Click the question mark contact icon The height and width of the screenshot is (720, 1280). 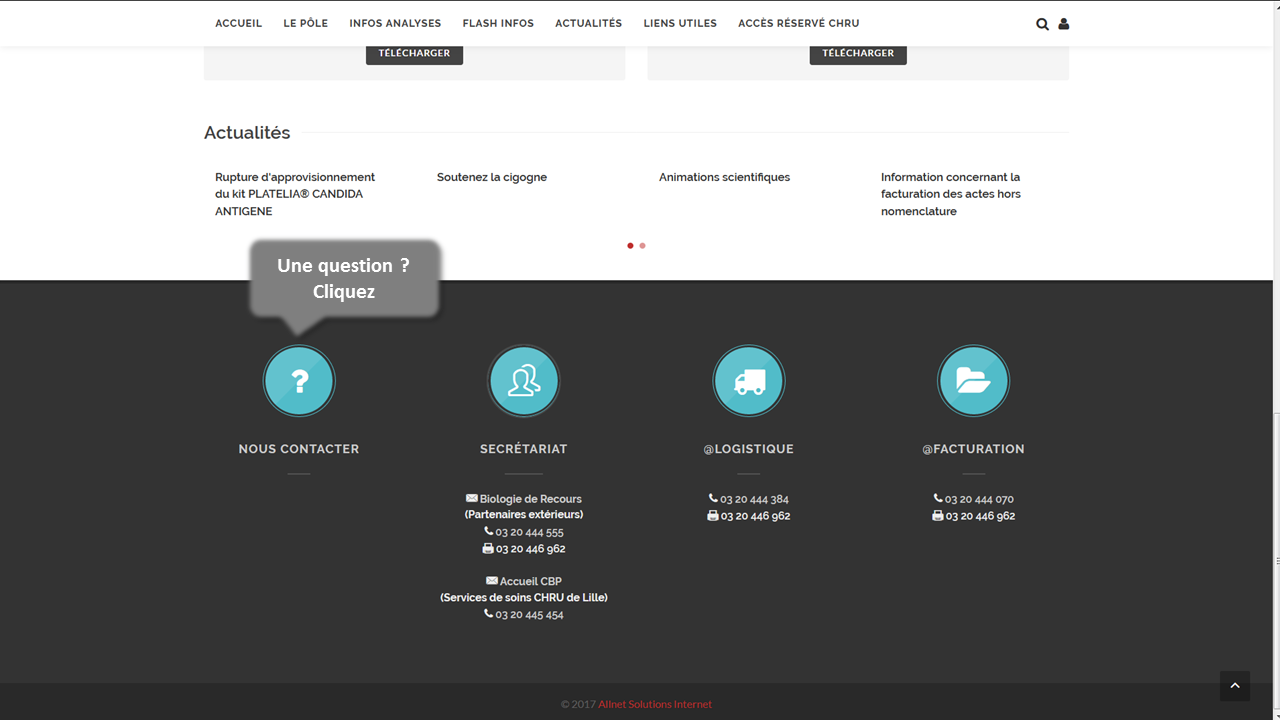tap(299, 381)
